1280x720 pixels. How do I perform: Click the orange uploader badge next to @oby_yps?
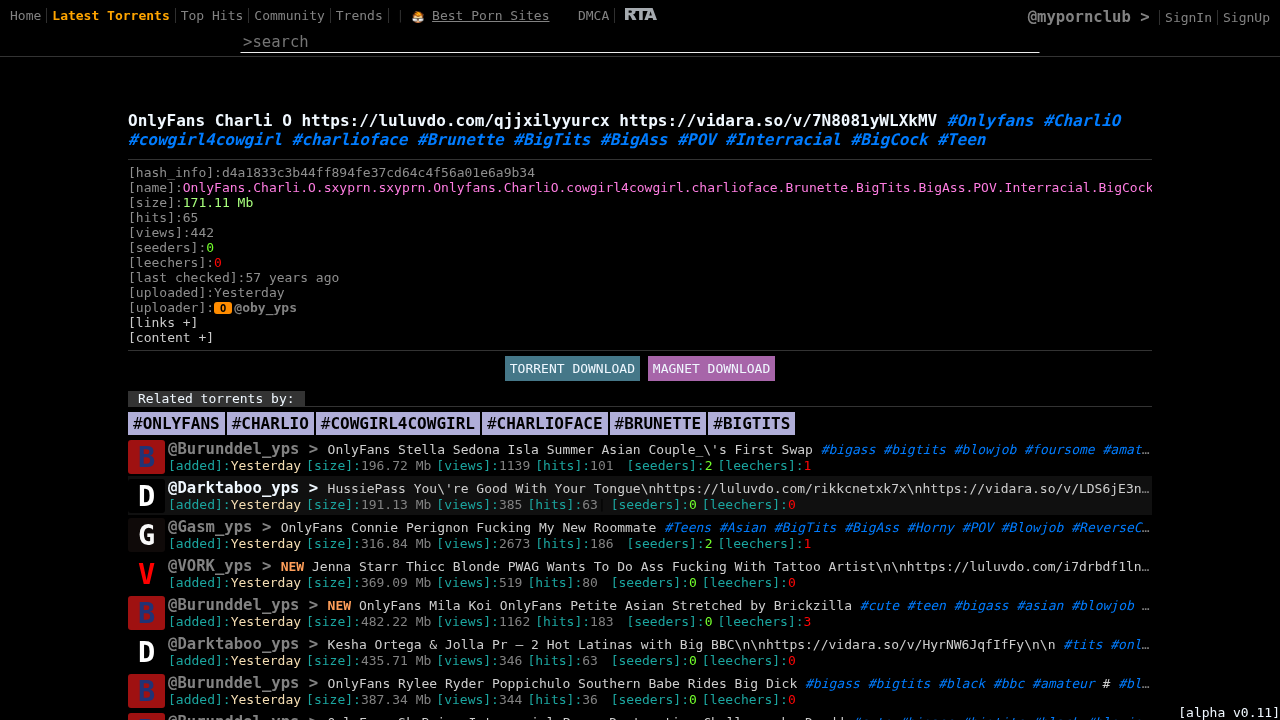pyautogui.click(x=223, y=308)
